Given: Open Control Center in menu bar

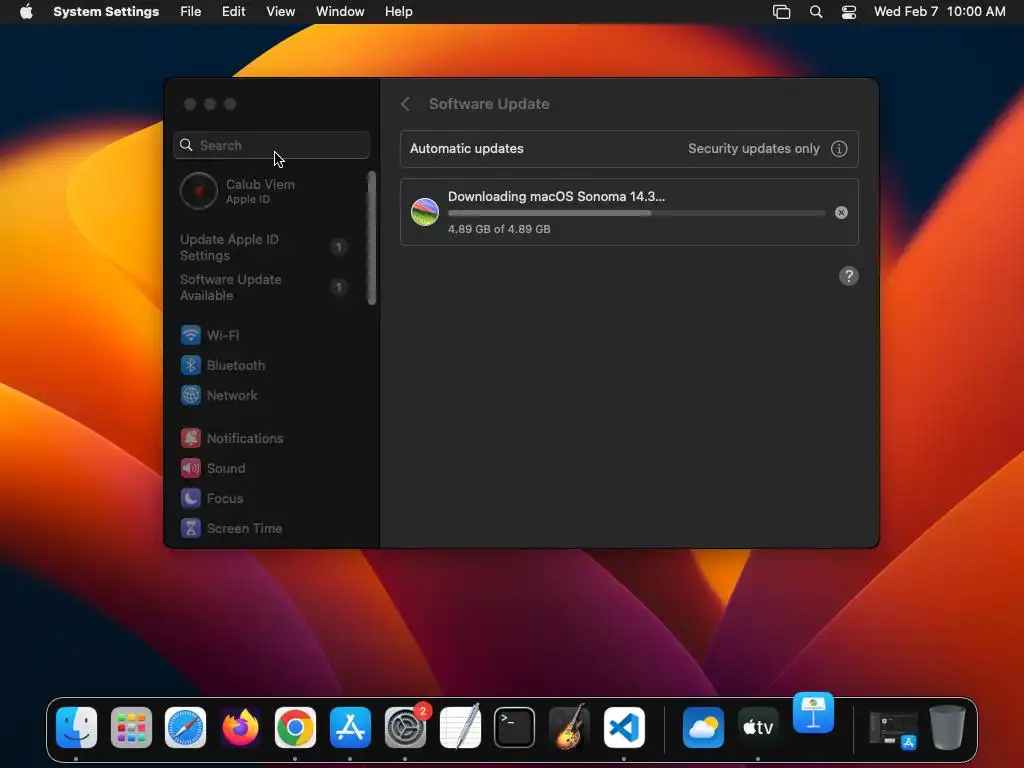Looking at the screenshot, I should tap(848, 12).
